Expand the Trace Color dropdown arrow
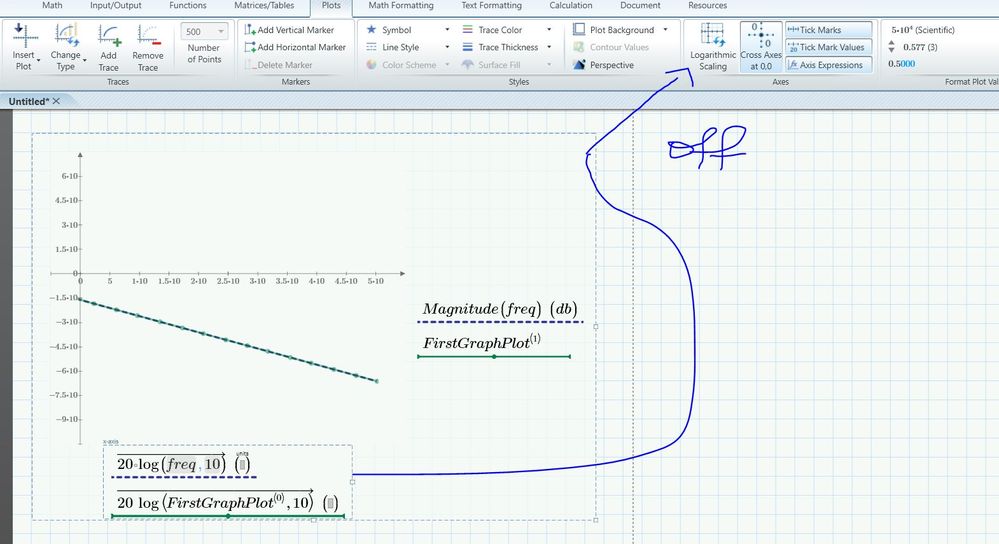 pos(549,30)
